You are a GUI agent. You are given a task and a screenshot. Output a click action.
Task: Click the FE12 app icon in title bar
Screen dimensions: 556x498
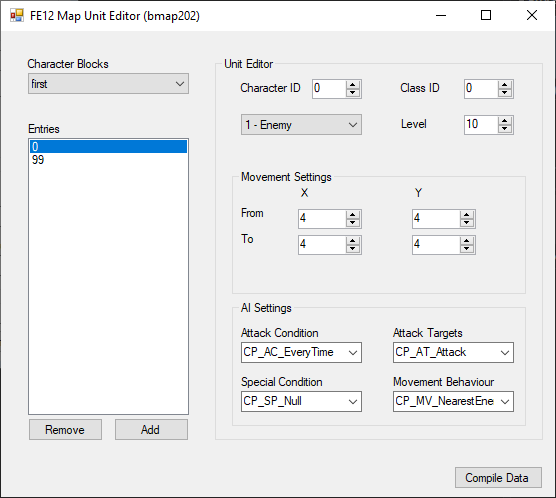17,15
